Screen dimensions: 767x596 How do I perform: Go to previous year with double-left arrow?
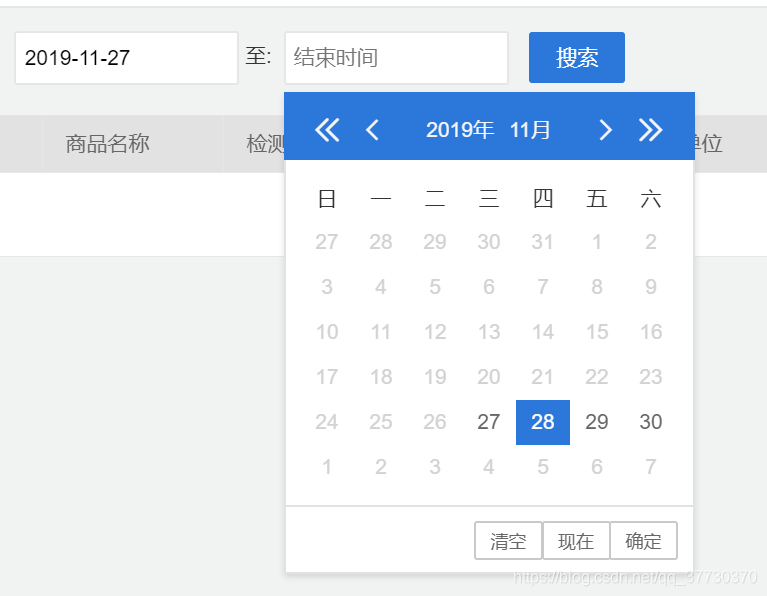click(327, 130)
